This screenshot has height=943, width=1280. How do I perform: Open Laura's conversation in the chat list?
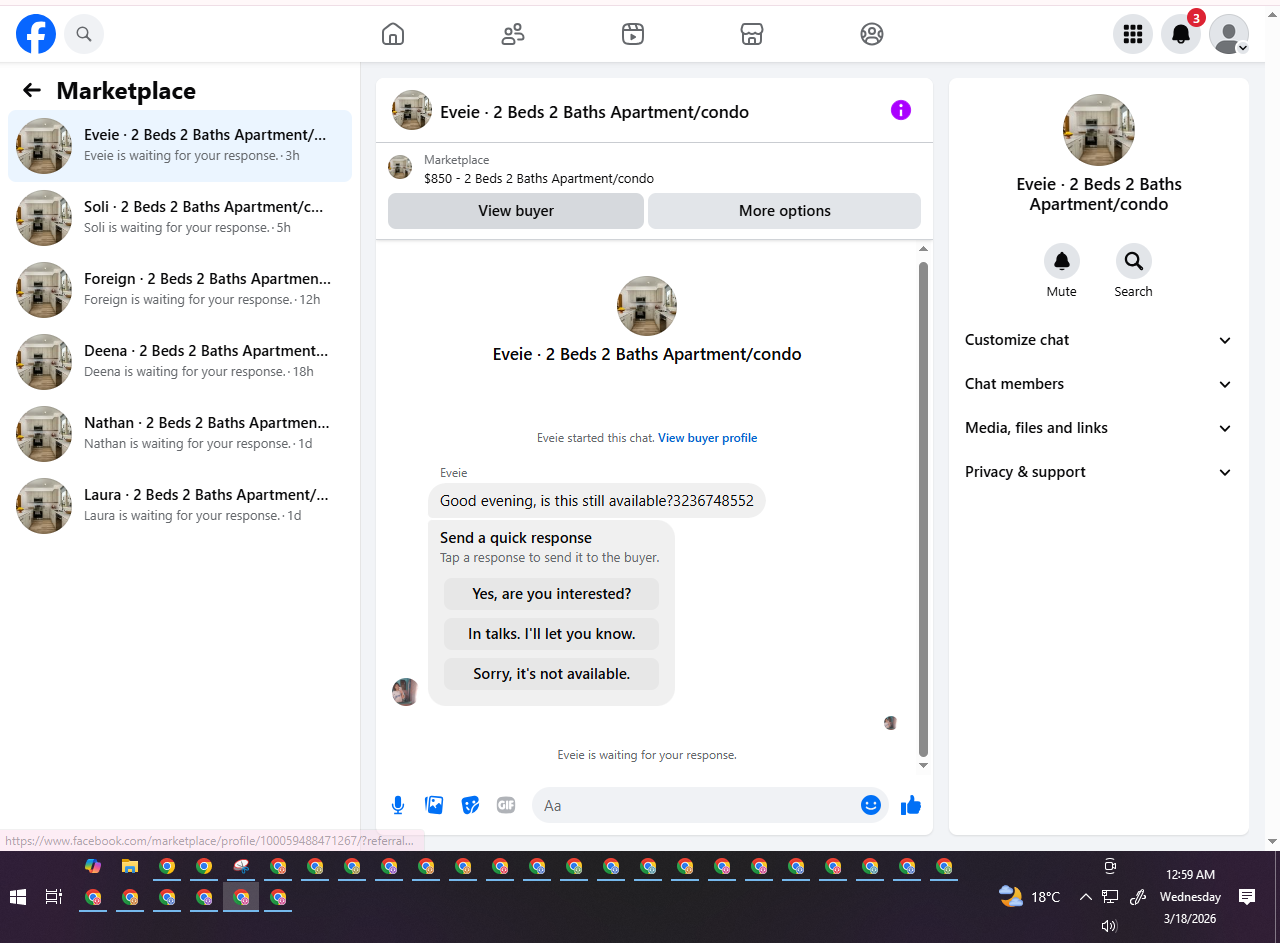click(x=180, y=506)
